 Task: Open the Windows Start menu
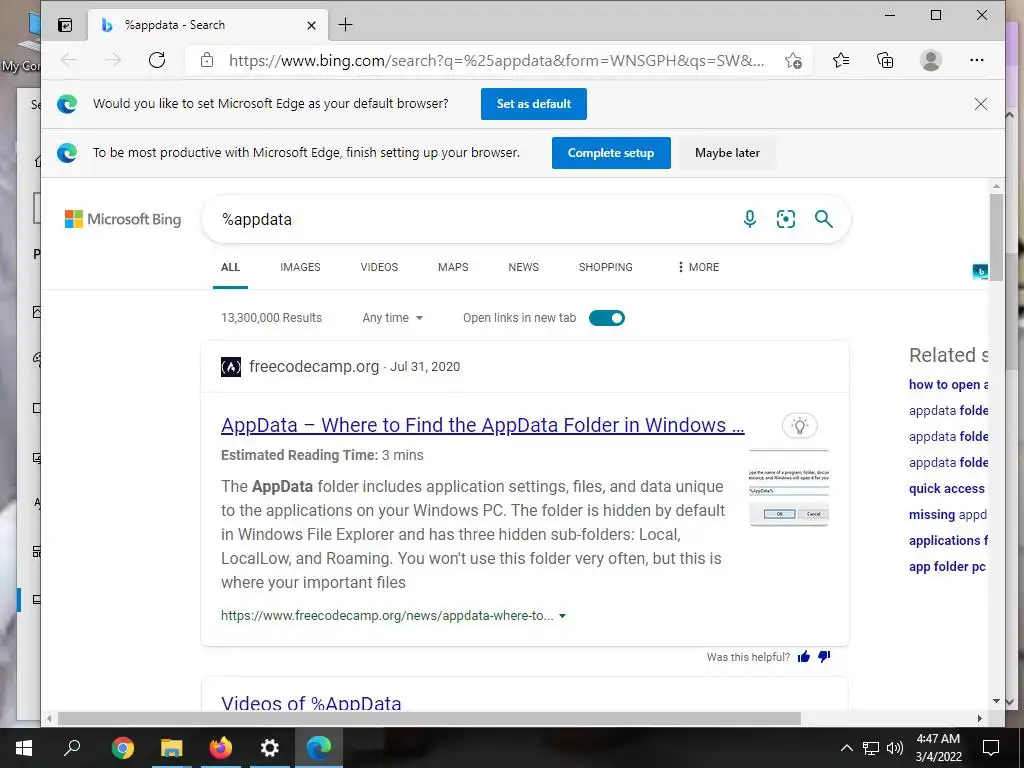click(x=24, y=748)
